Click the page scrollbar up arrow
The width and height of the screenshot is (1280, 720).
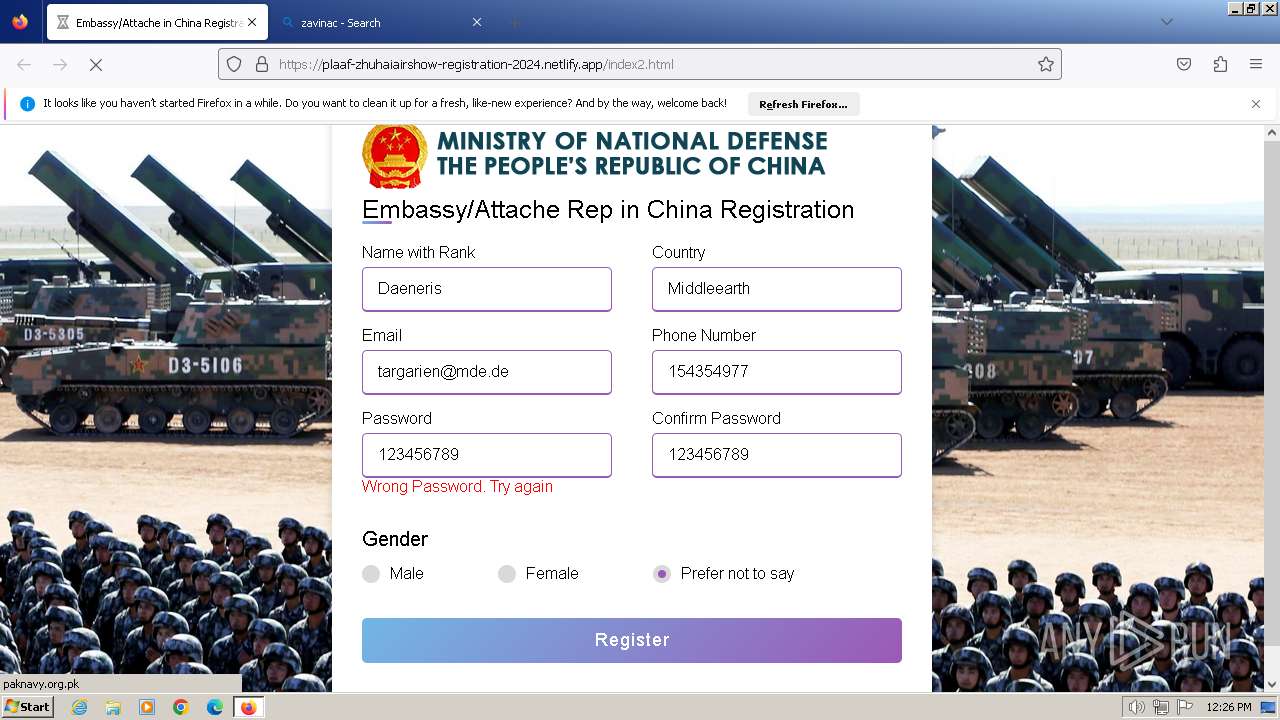[x=1272, y=132]
